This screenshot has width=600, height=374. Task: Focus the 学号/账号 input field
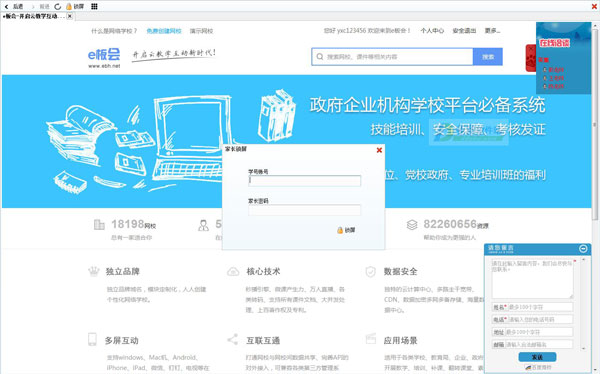coord(305,181)
